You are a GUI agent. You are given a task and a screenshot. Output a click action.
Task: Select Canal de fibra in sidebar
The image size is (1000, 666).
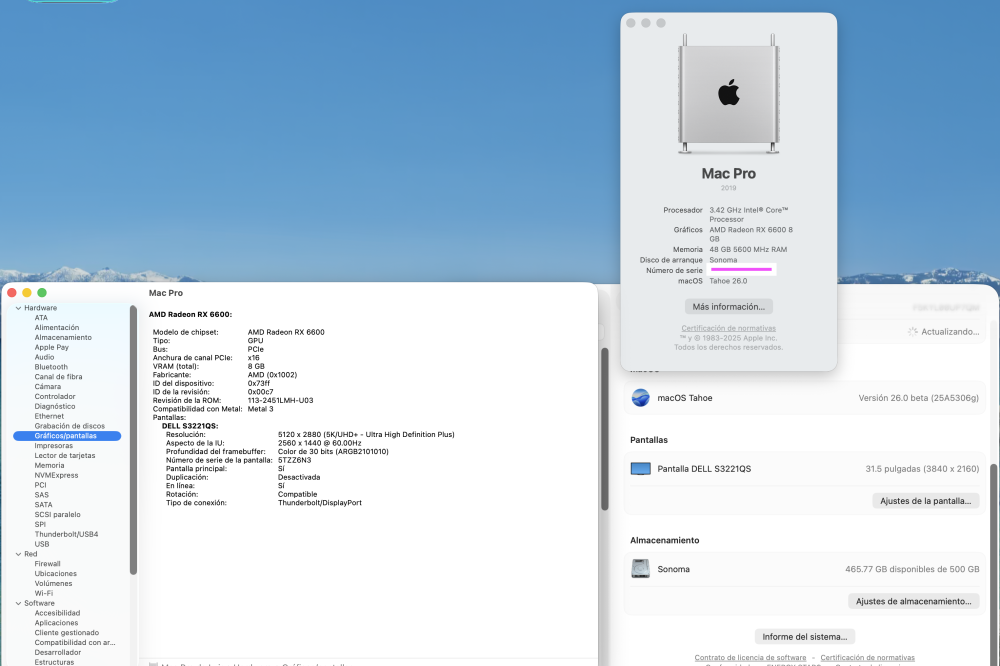click(59, 377)
